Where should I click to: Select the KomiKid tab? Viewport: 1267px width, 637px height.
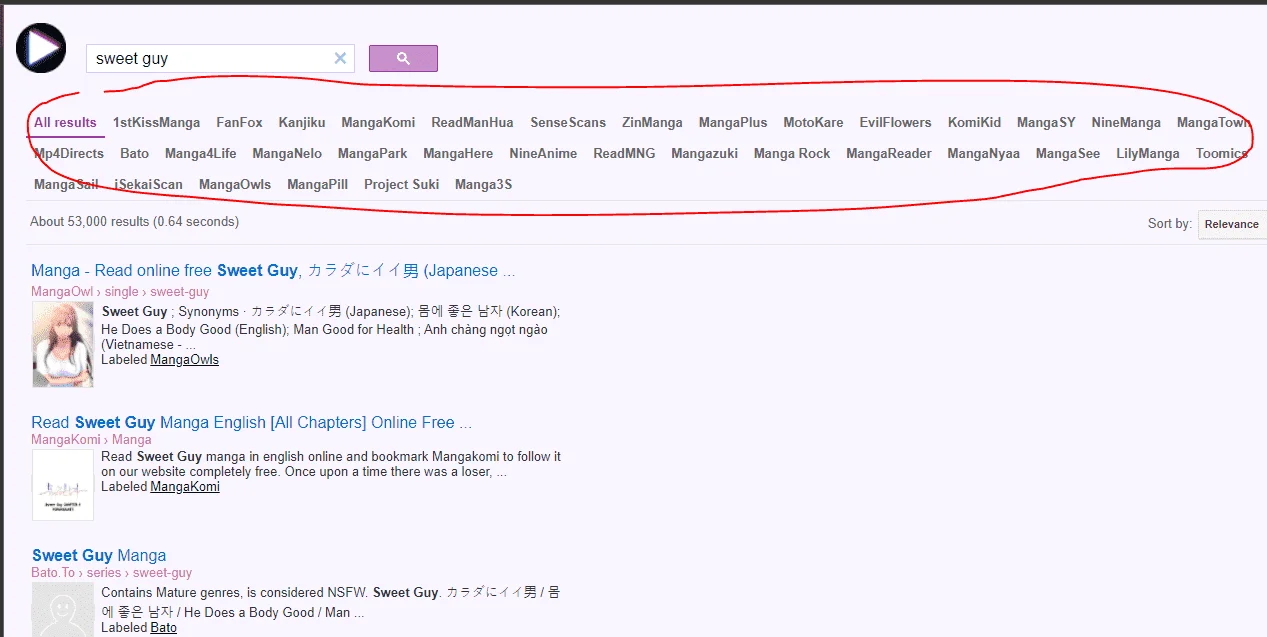pos(974,122)
